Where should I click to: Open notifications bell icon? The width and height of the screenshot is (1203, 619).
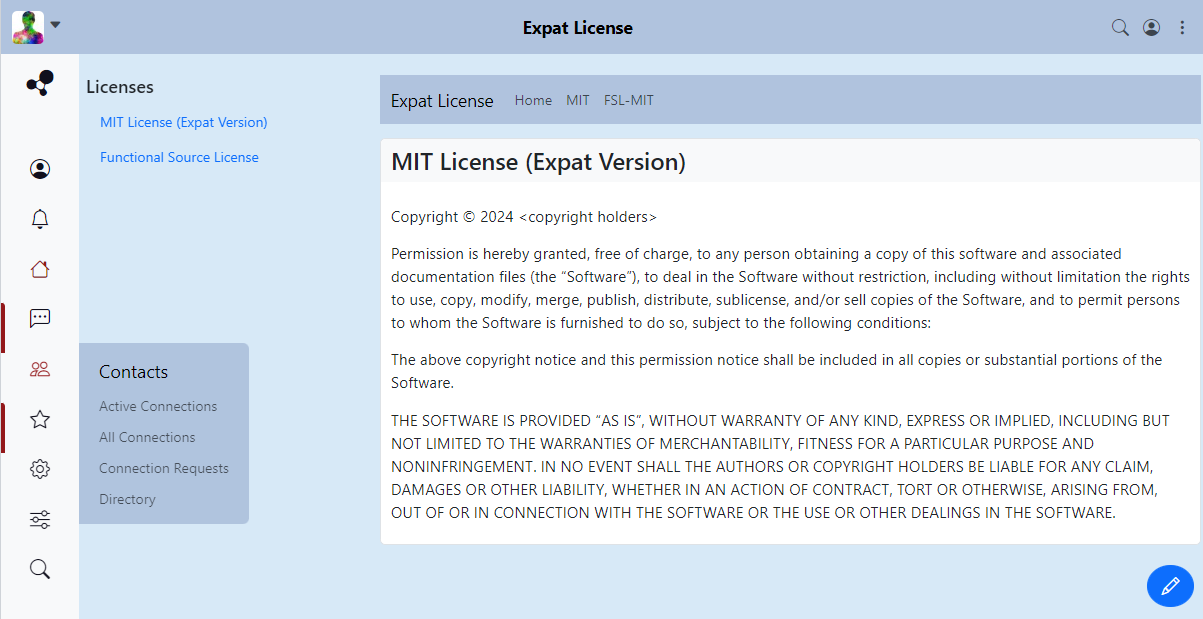[x=40, y=219]
